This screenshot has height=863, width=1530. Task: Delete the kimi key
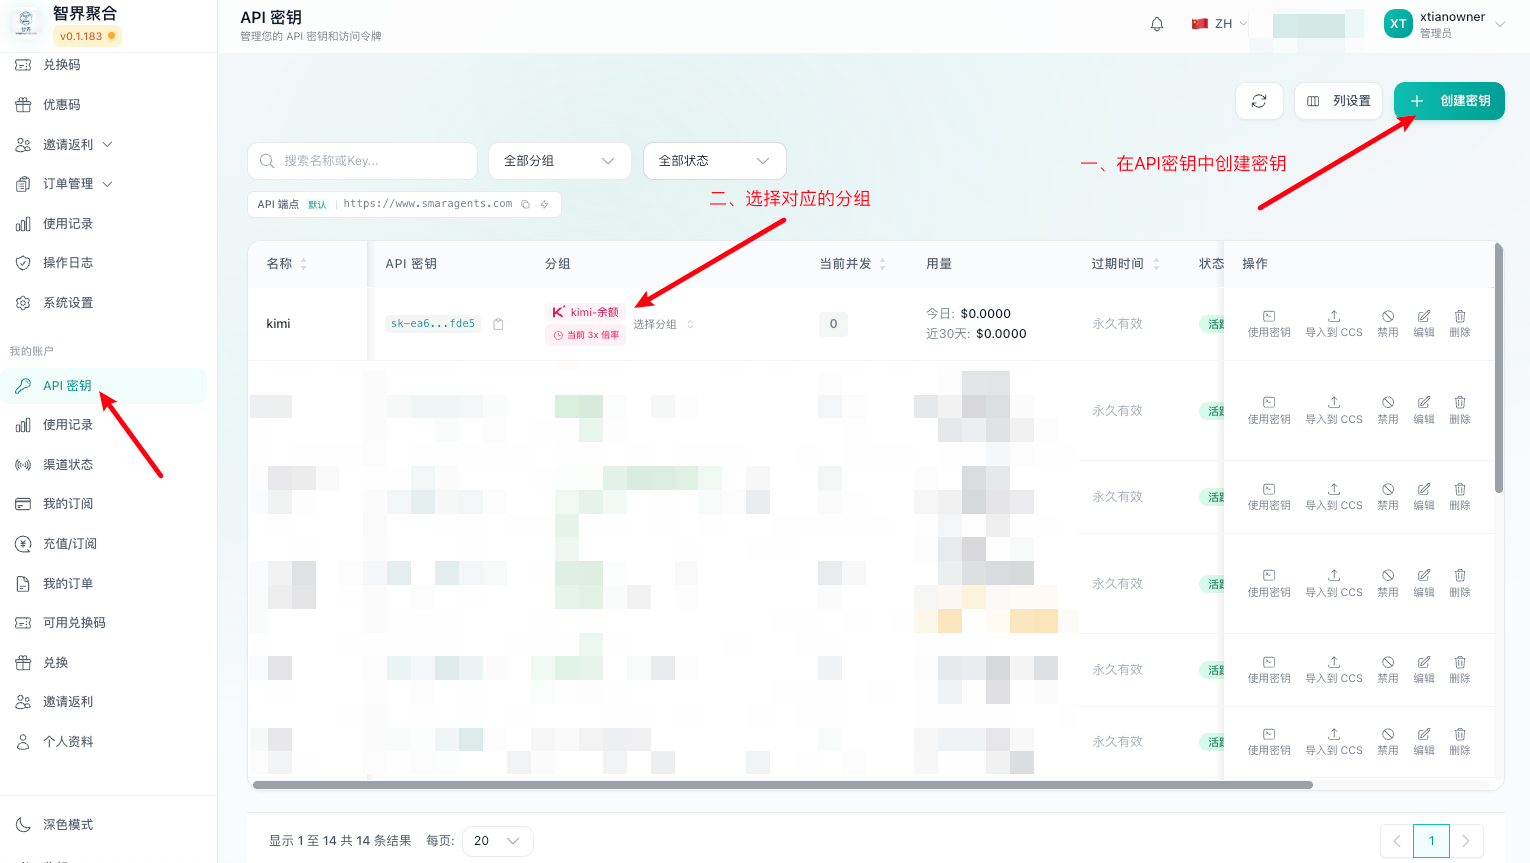coord(1460,324)
